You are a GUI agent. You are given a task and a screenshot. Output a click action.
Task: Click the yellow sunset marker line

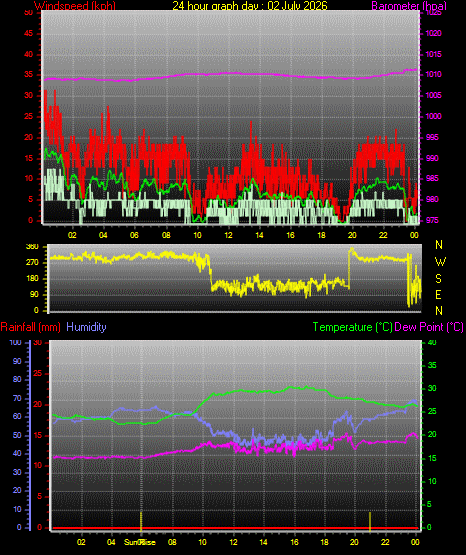(x=370, y=521)
